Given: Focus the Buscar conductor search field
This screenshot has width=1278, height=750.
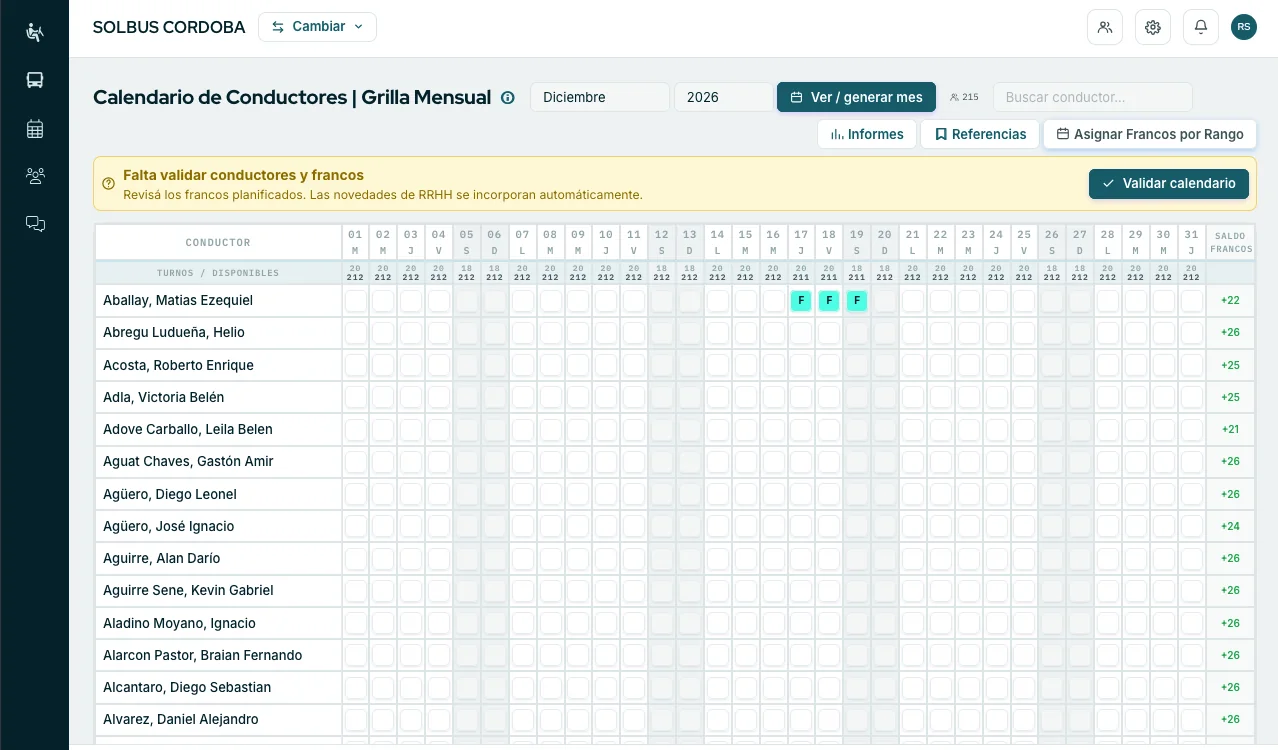Looking at the screenshot, I should click(1093, 97).
